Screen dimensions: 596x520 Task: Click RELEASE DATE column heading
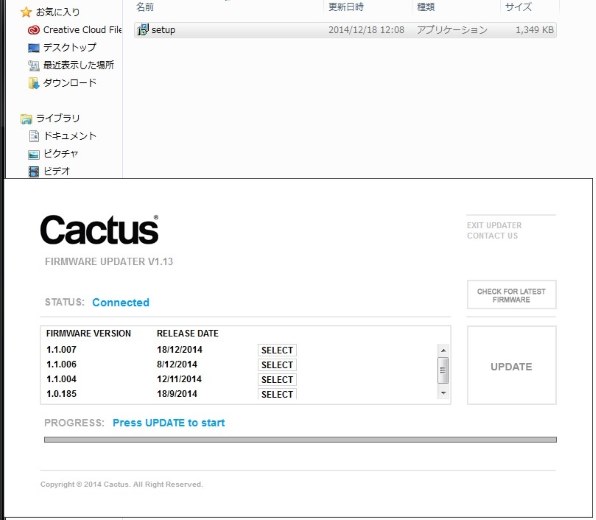coord(187,333)
